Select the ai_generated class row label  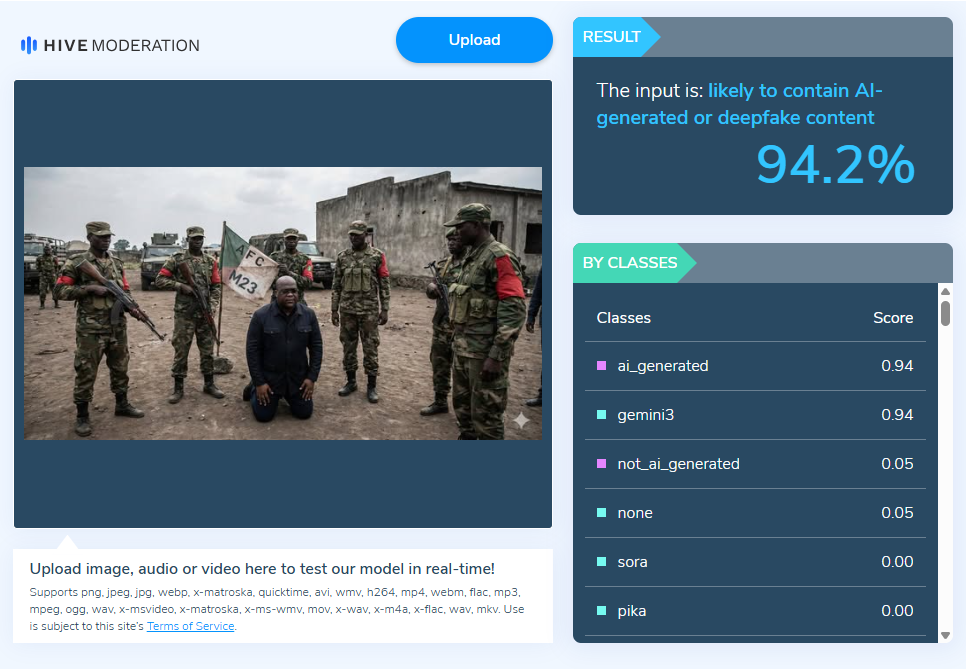(663, 366)
